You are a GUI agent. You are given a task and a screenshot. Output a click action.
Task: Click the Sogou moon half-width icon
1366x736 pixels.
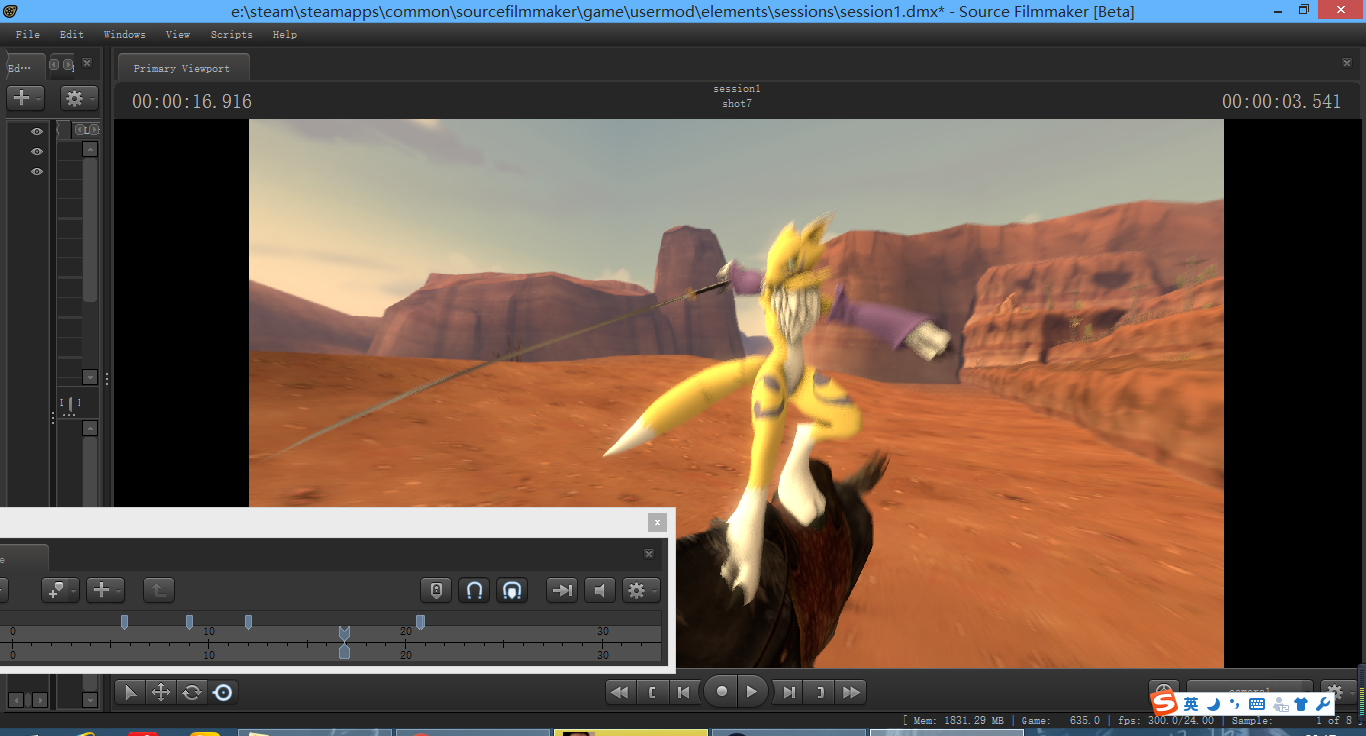1213,705
